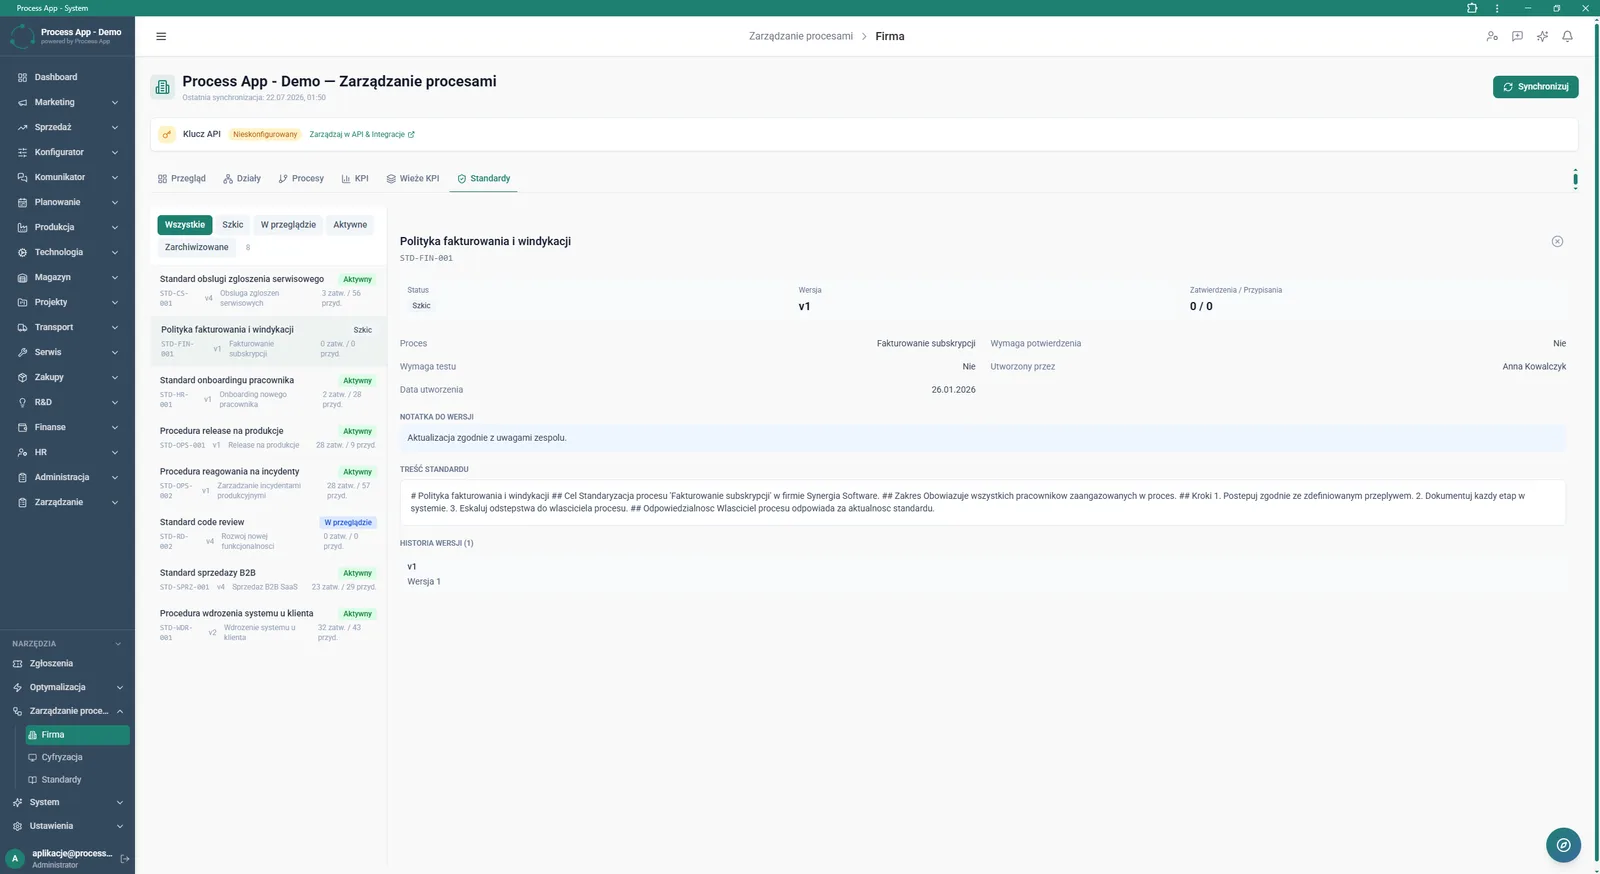
Task: Click the Zarządzanie procesami breadcrumb
Action: [x=801, y=36]
